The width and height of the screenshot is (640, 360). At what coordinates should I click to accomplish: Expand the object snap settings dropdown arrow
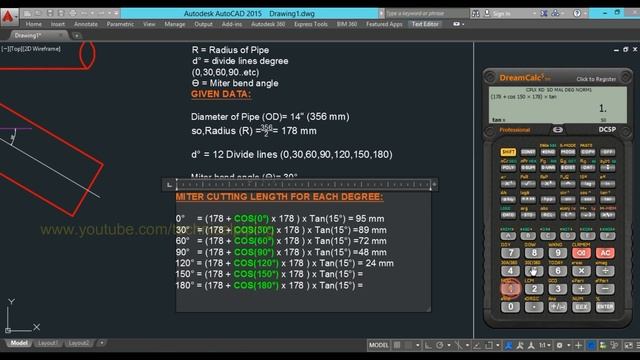coord(498,345)
